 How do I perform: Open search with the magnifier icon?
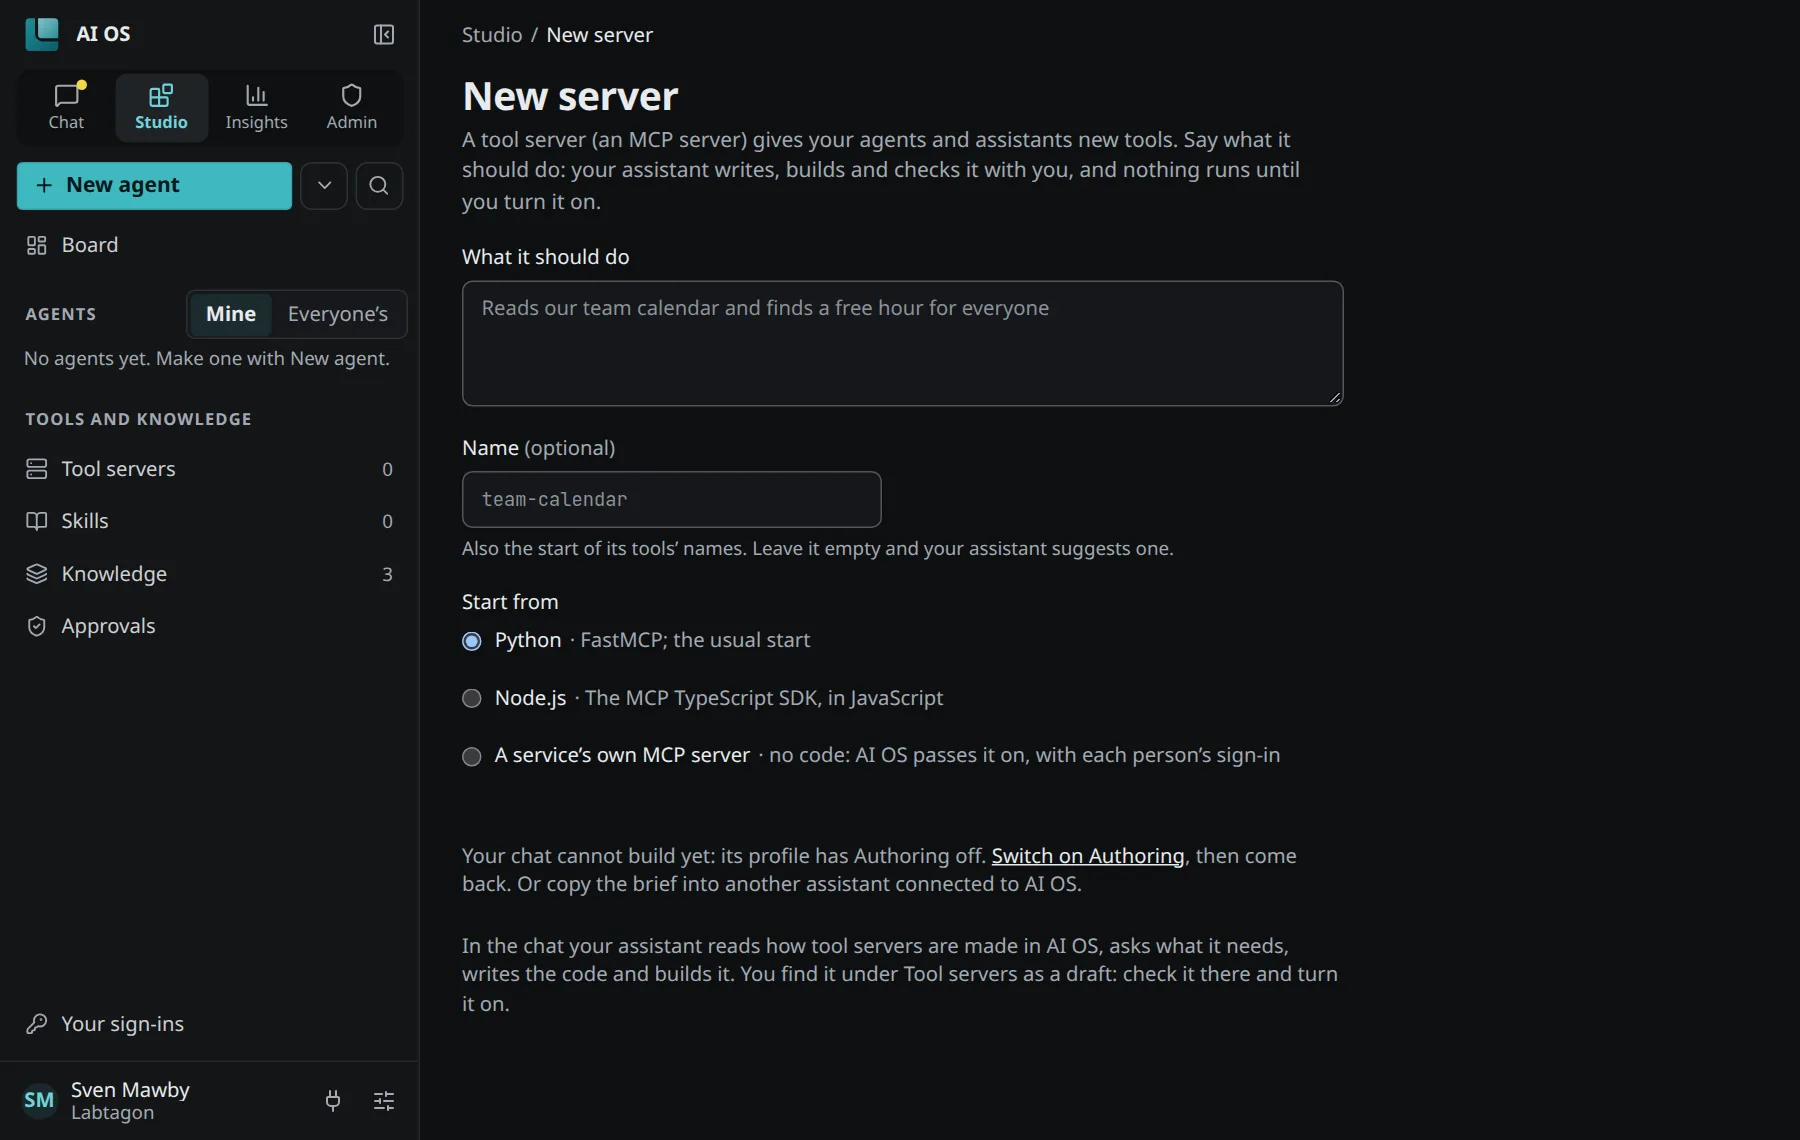point(379,186)
